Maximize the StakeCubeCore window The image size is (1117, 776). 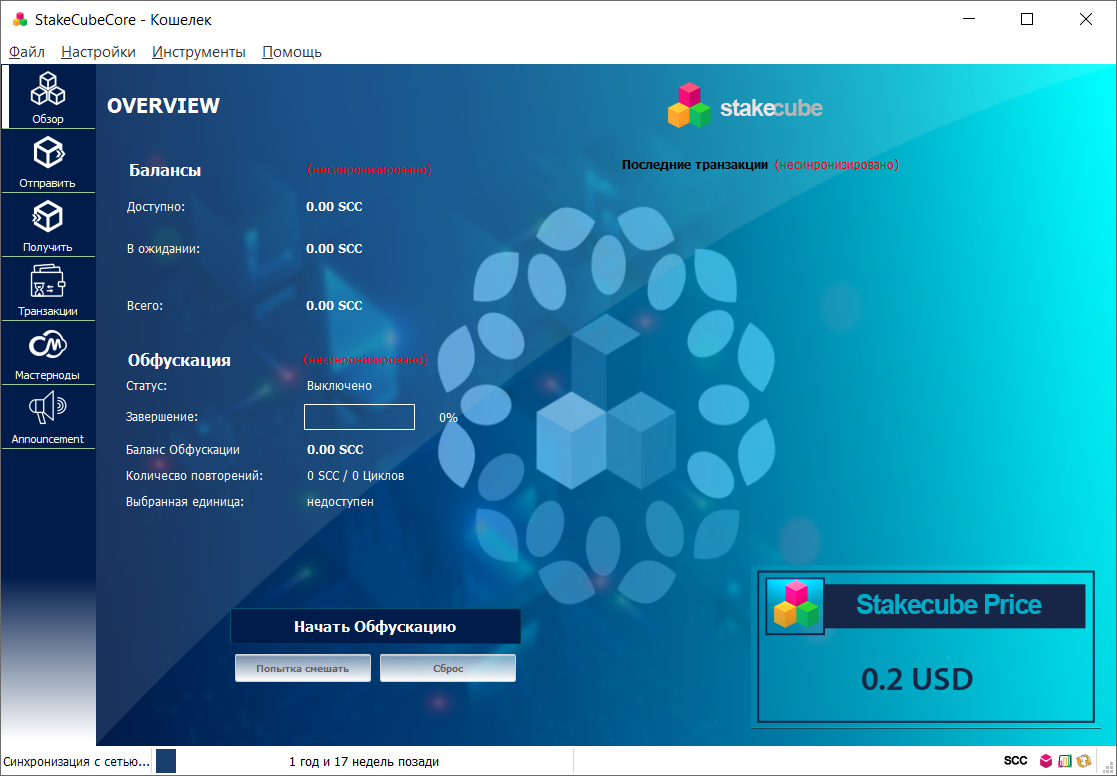1027,20
